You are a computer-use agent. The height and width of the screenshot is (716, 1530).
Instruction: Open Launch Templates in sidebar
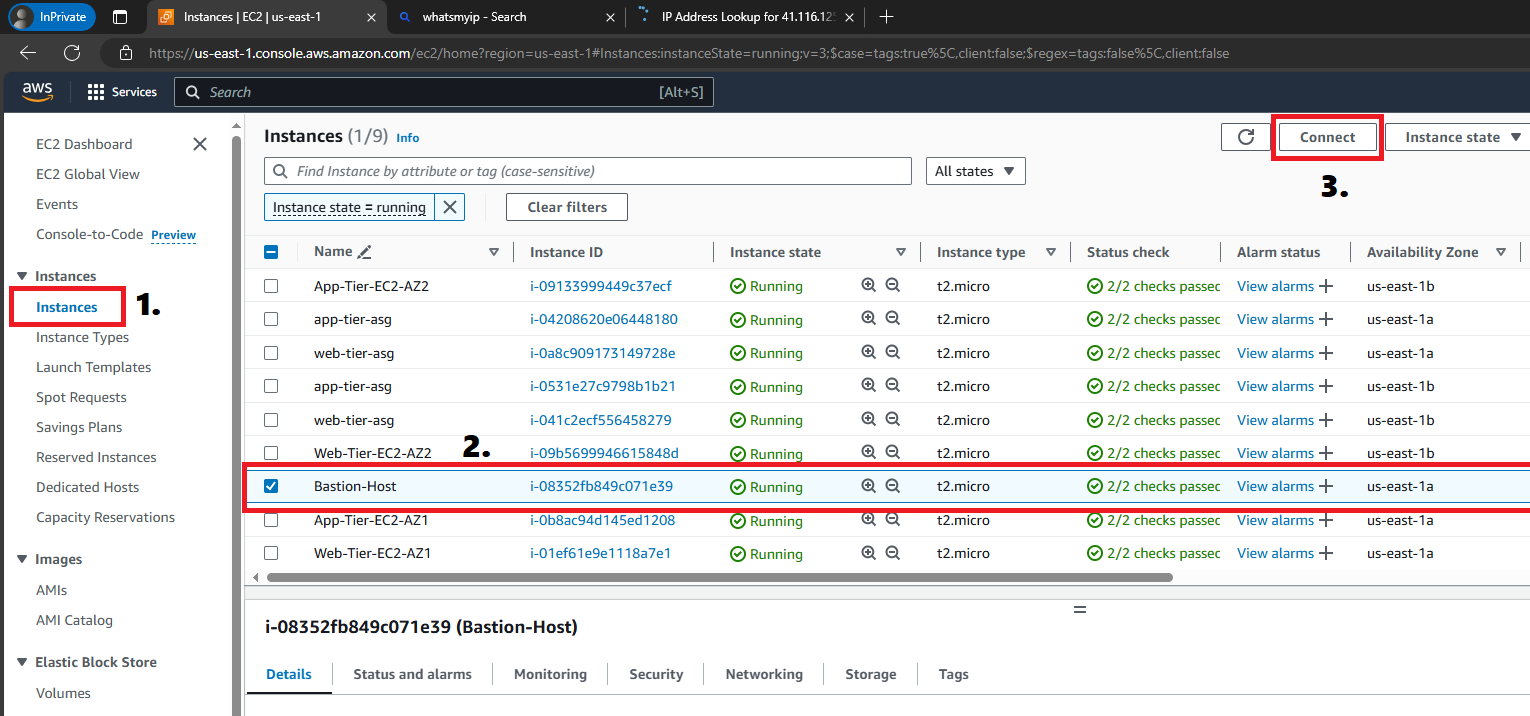click(94, 367)
